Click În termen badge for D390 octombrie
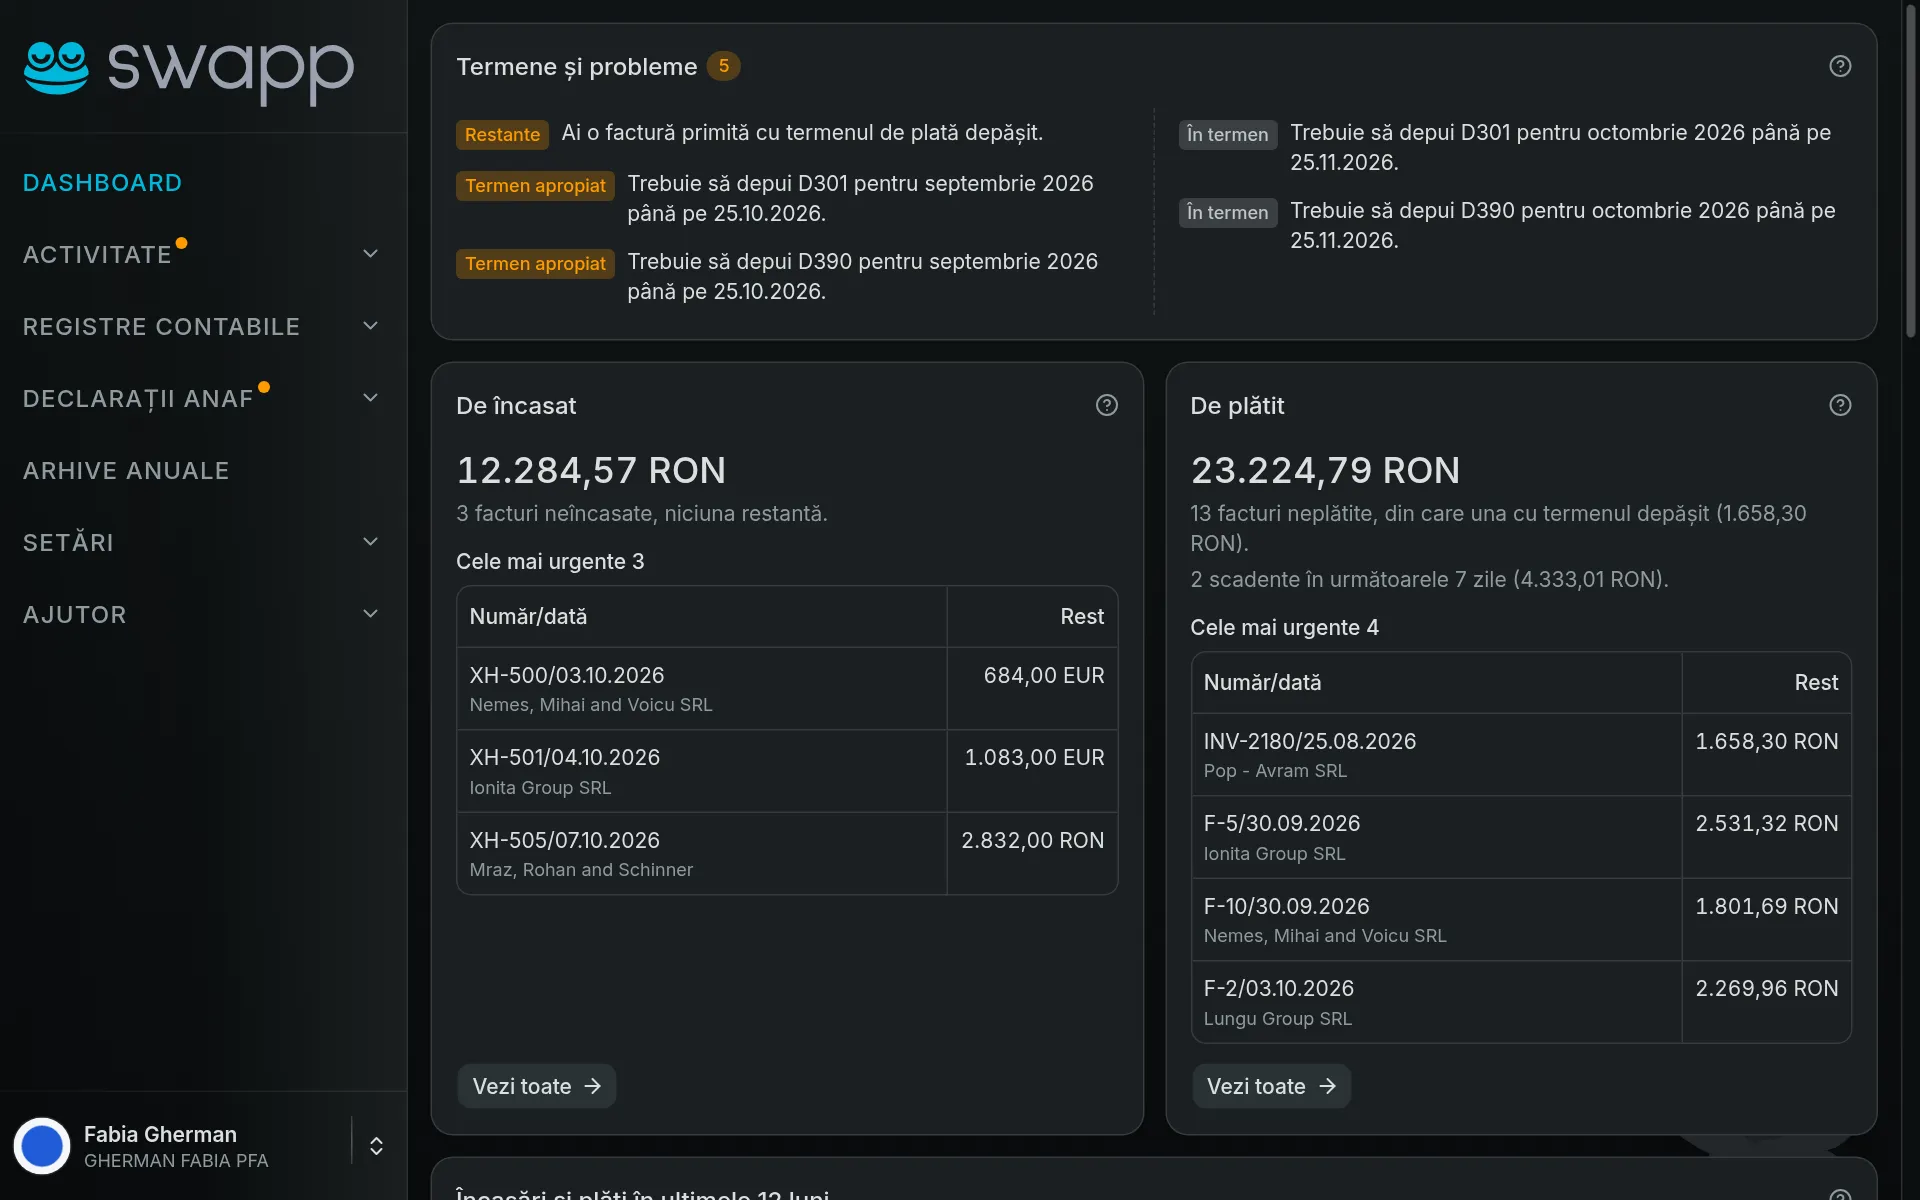 [x=1227, y=212]
